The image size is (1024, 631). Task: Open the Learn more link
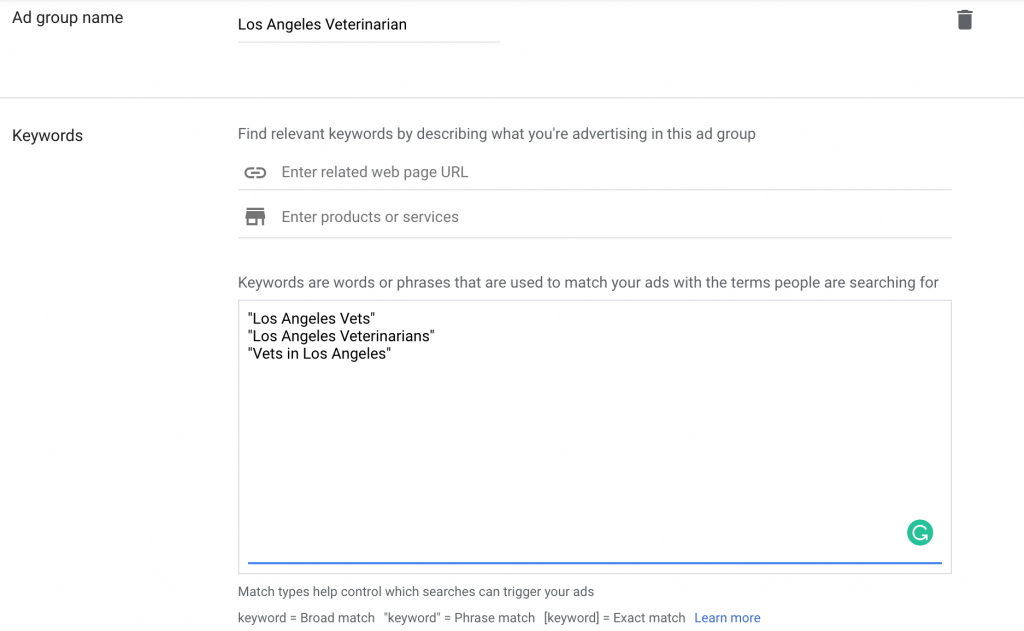click(x=727, y=618)
